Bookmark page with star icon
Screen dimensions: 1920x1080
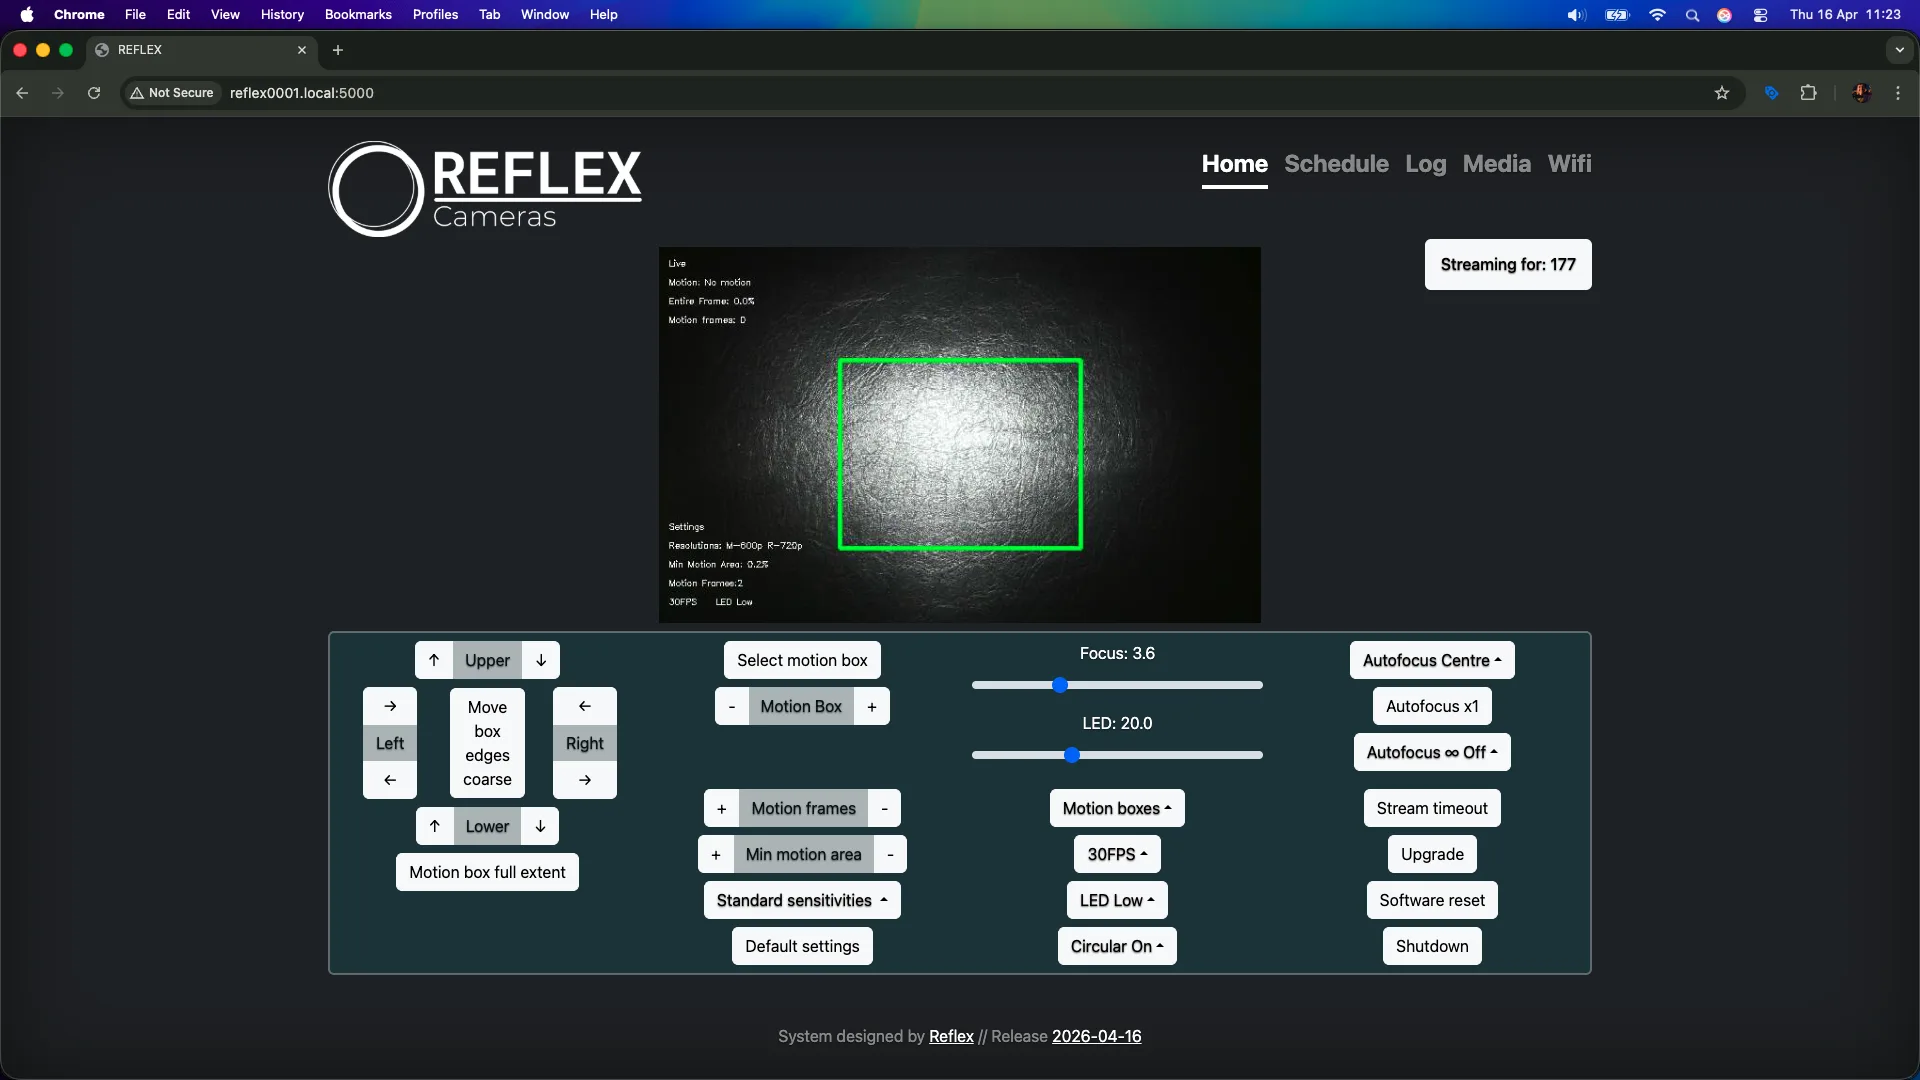coord(1722,93)
